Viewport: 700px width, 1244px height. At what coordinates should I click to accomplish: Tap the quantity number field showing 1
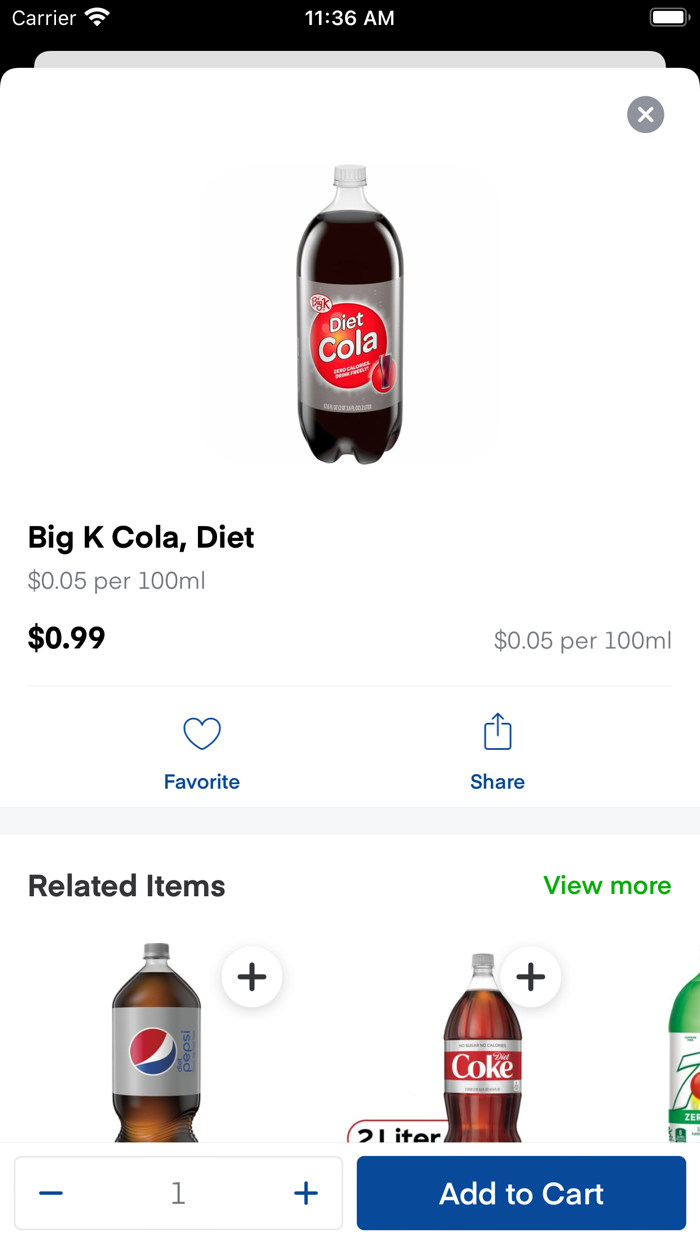(178, 1192)
